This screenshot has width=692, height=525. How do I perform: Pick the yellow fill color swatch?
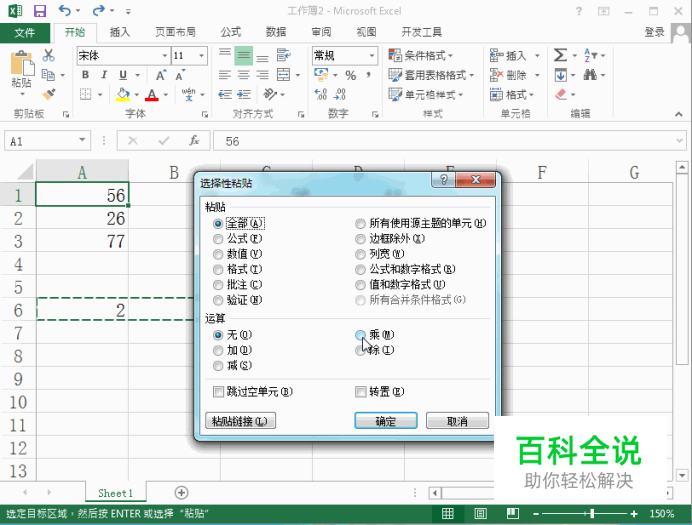[x=123, y=94]
